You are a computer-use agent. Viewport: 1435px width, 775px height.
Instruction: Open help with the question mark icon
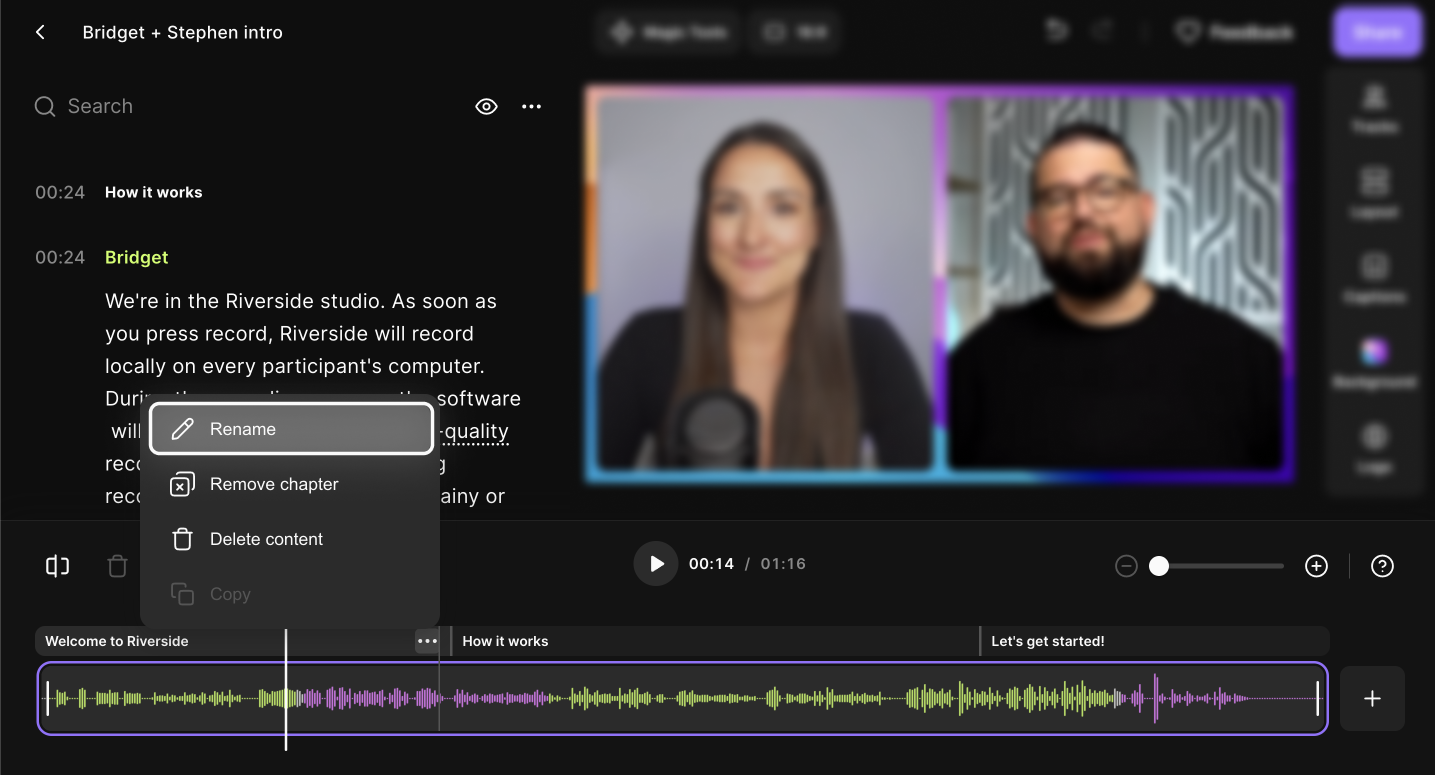tap(1382, 566)
